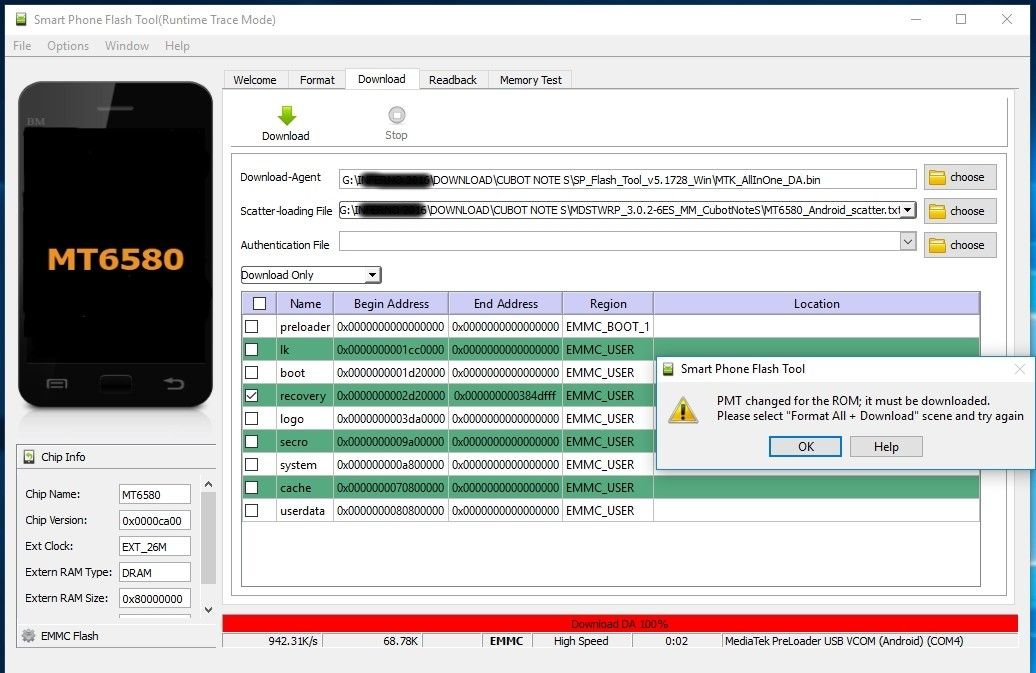Image resolution: width=1036 pixels, height=673 pixels.
Task: Check the logo partition checkbox
Action: 252,419
